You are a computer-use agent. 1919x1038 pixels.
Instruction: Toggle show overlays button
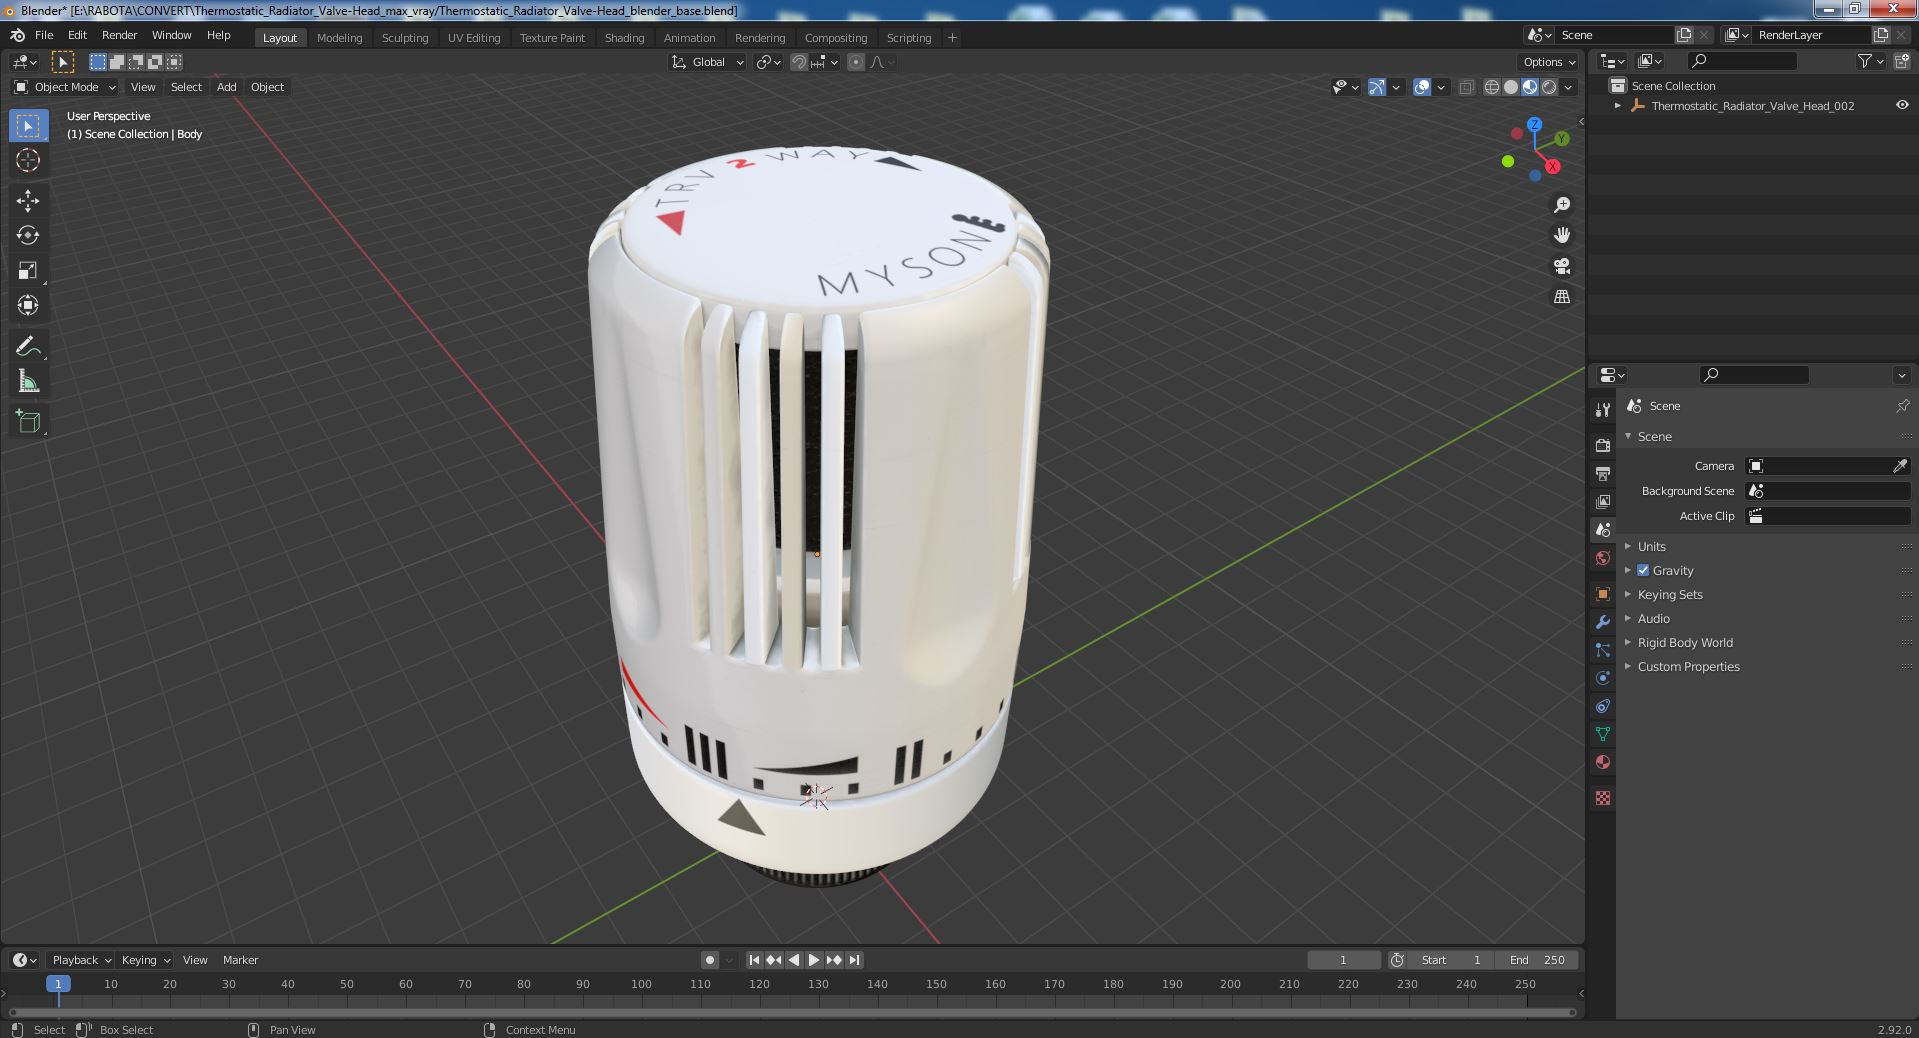(1422, 87)
